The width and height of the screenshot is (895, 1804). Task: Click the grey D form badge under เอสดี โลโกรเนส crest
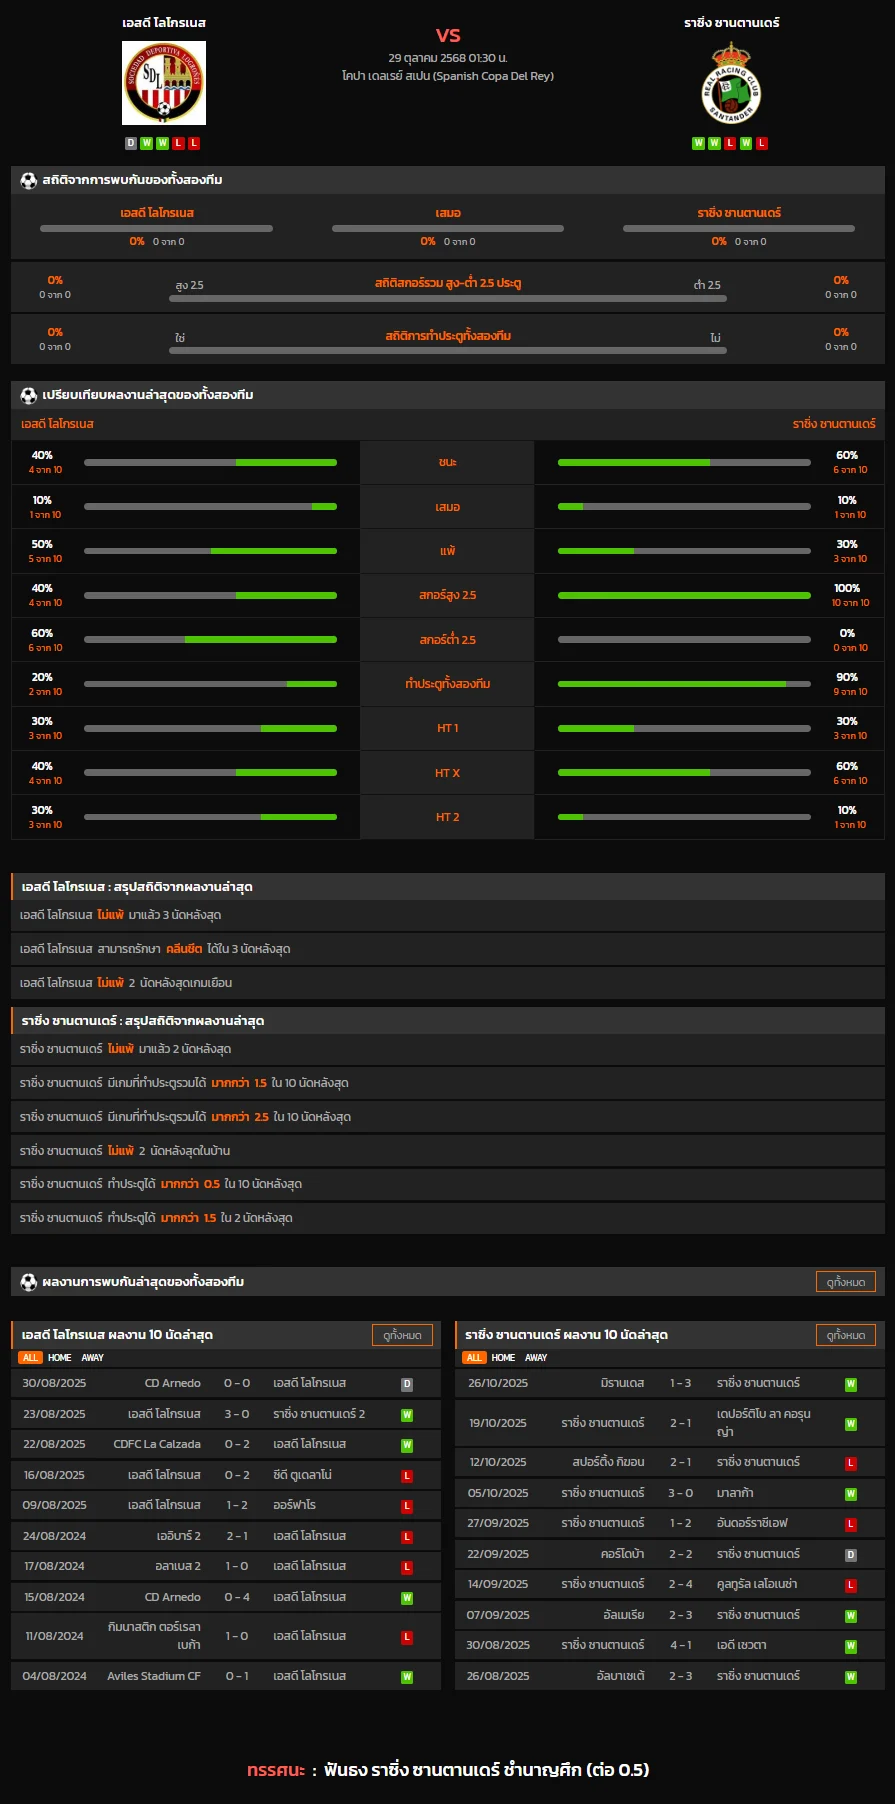(131, 143)
